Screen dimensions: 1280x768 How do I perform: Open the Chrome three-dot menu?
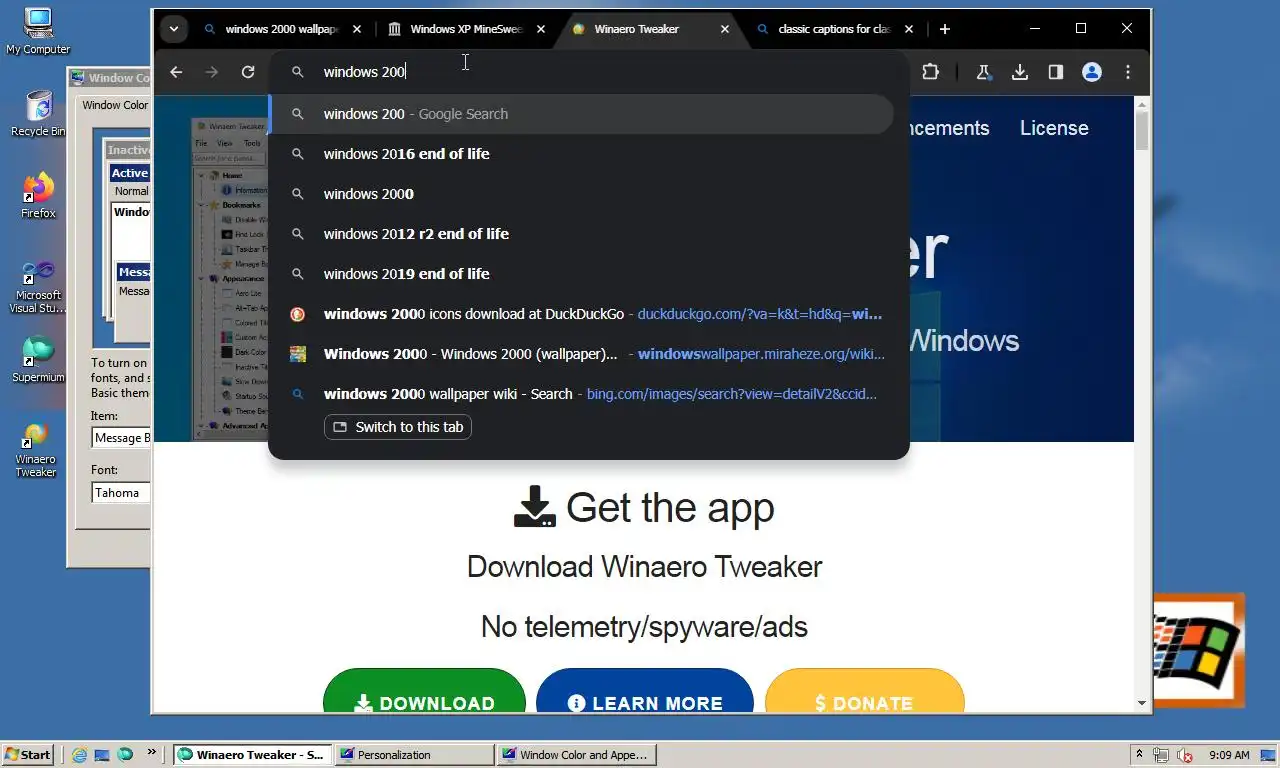(1127, 72)
